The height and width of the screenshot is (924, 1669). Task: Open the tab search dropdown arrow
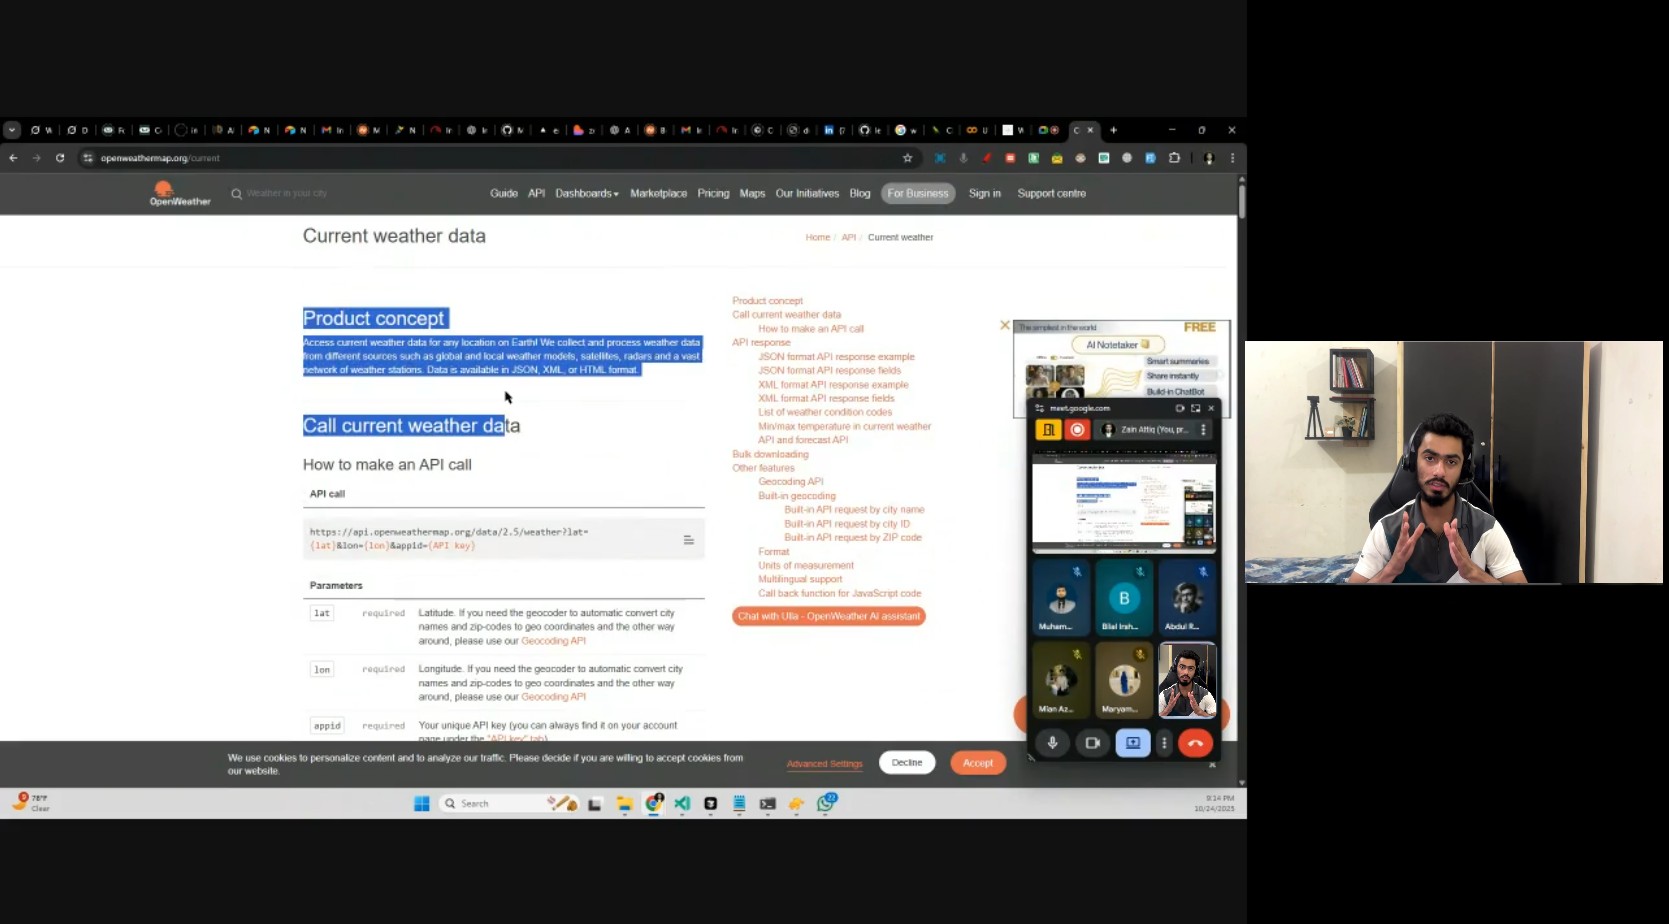[12, 130]
